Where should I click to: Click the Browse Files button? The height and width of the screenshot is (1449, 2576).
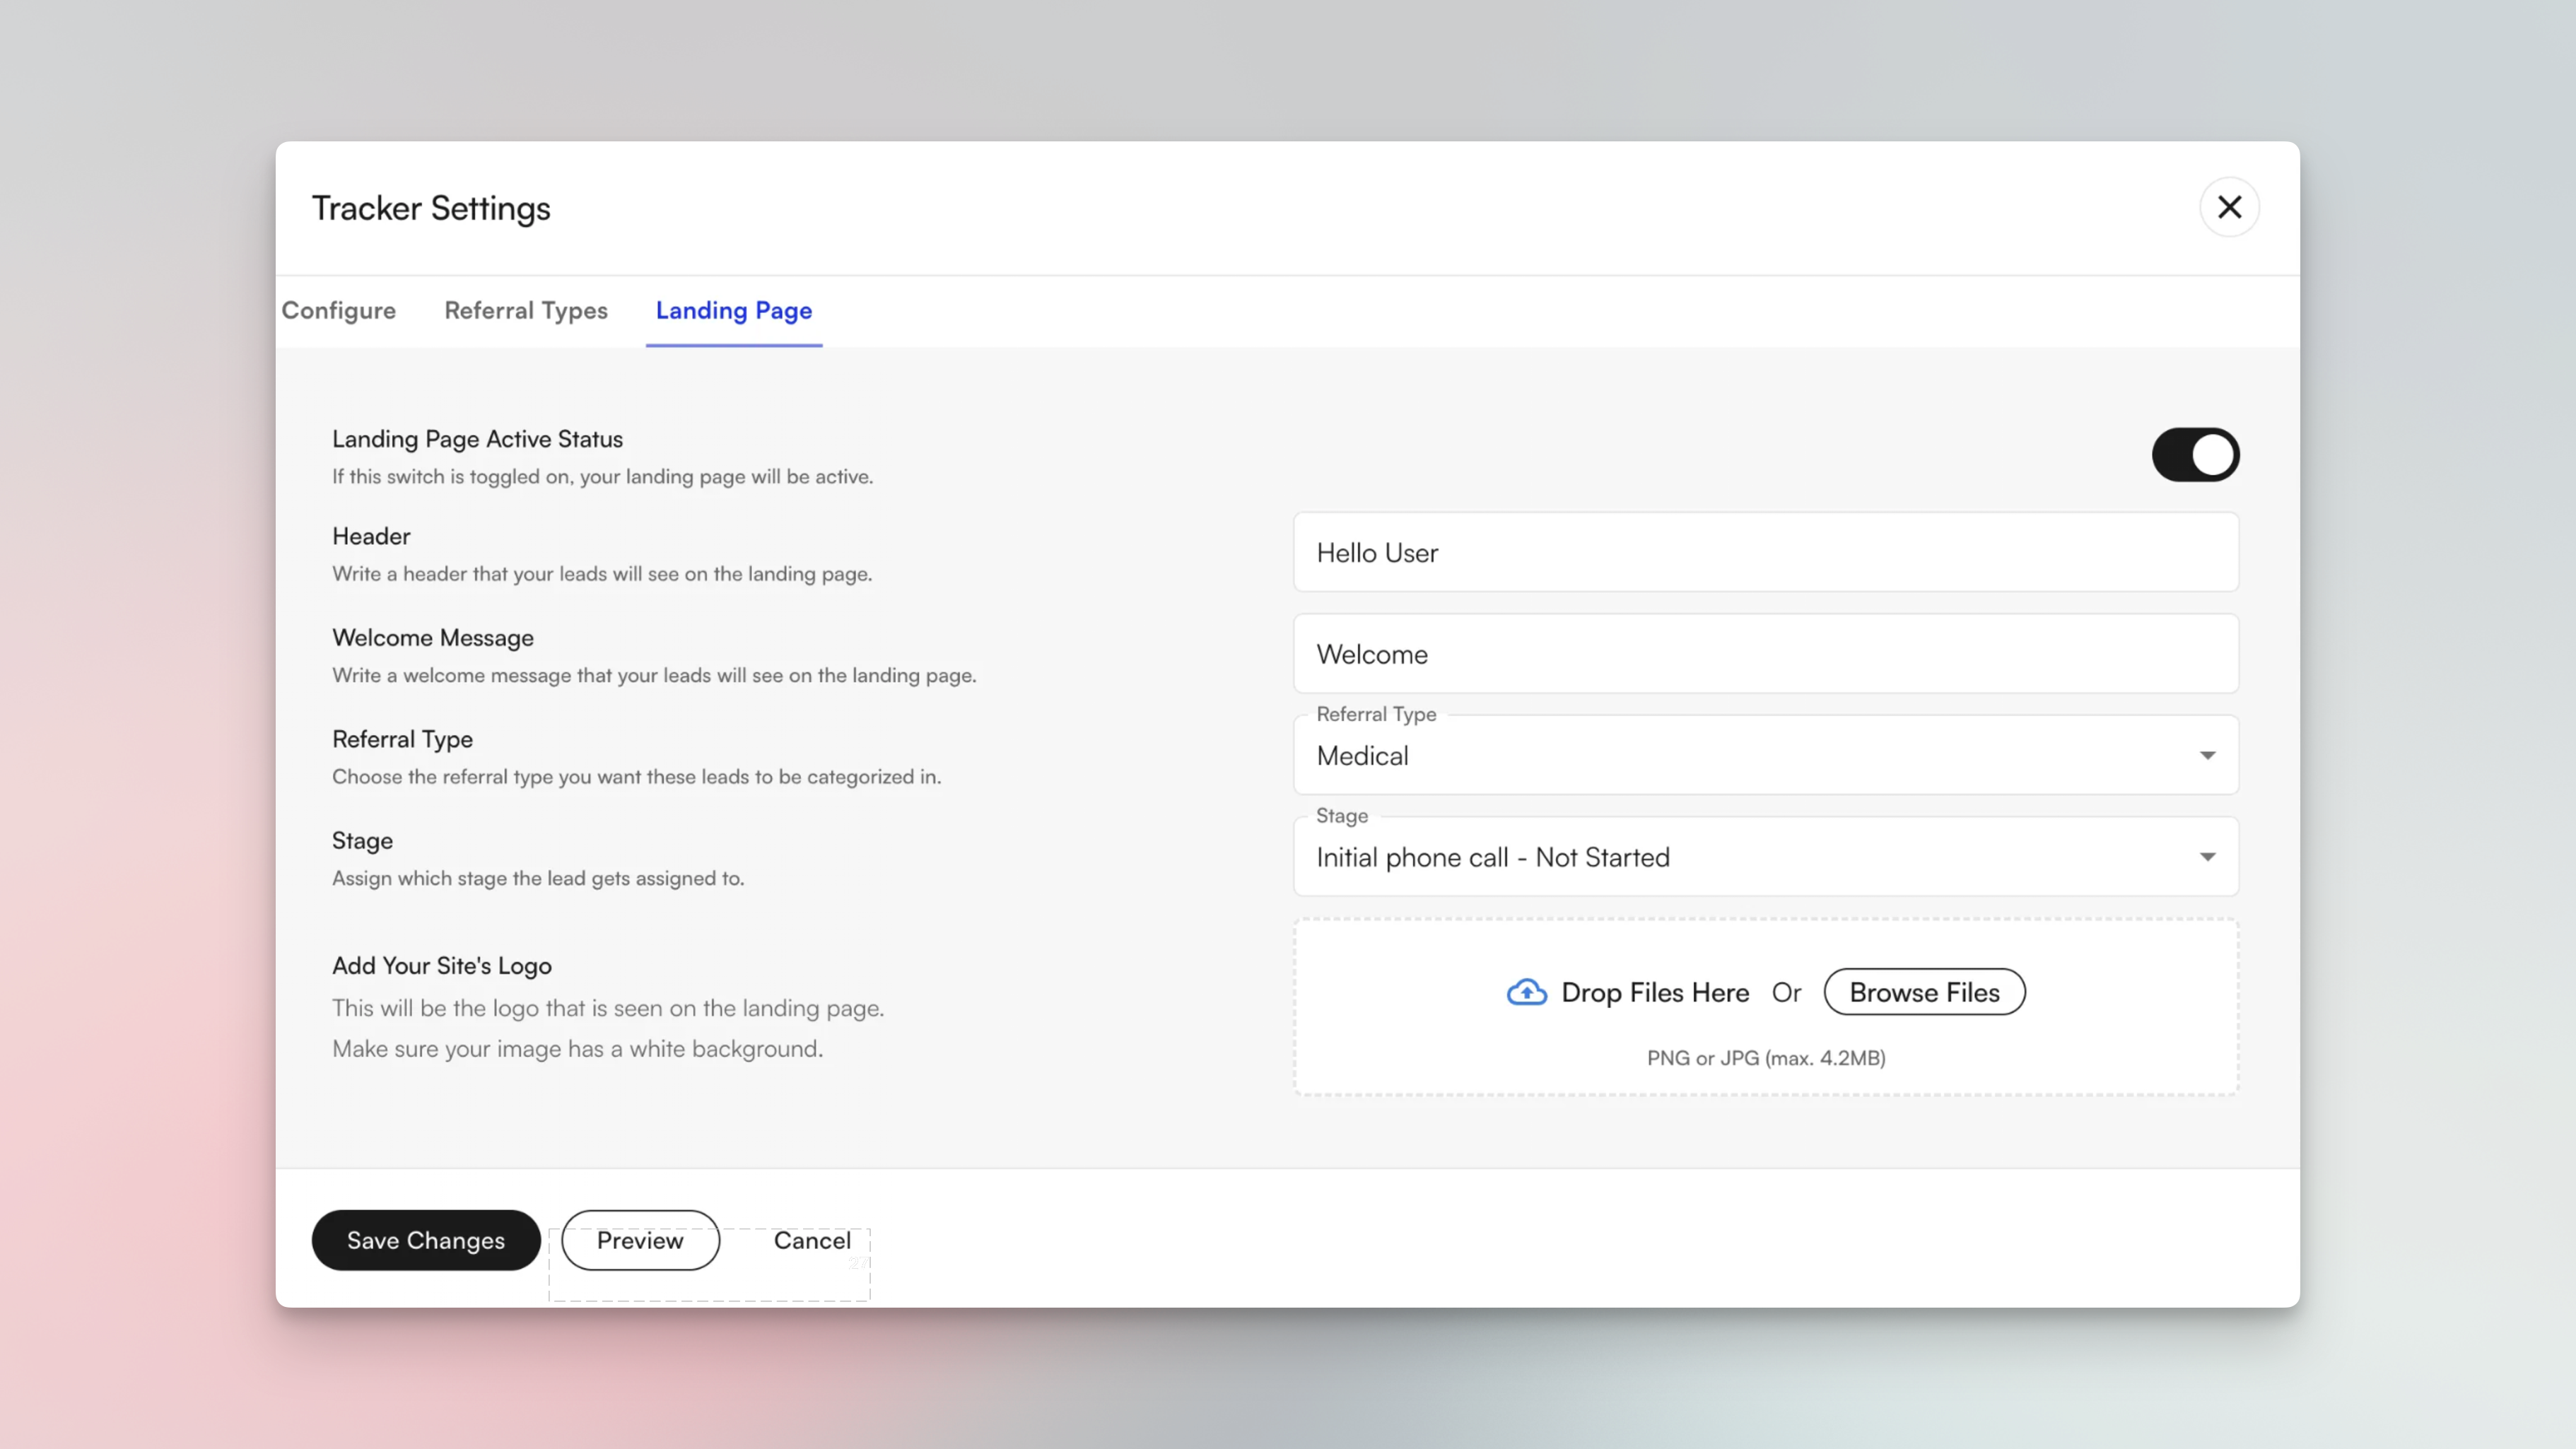point(1923,991)
